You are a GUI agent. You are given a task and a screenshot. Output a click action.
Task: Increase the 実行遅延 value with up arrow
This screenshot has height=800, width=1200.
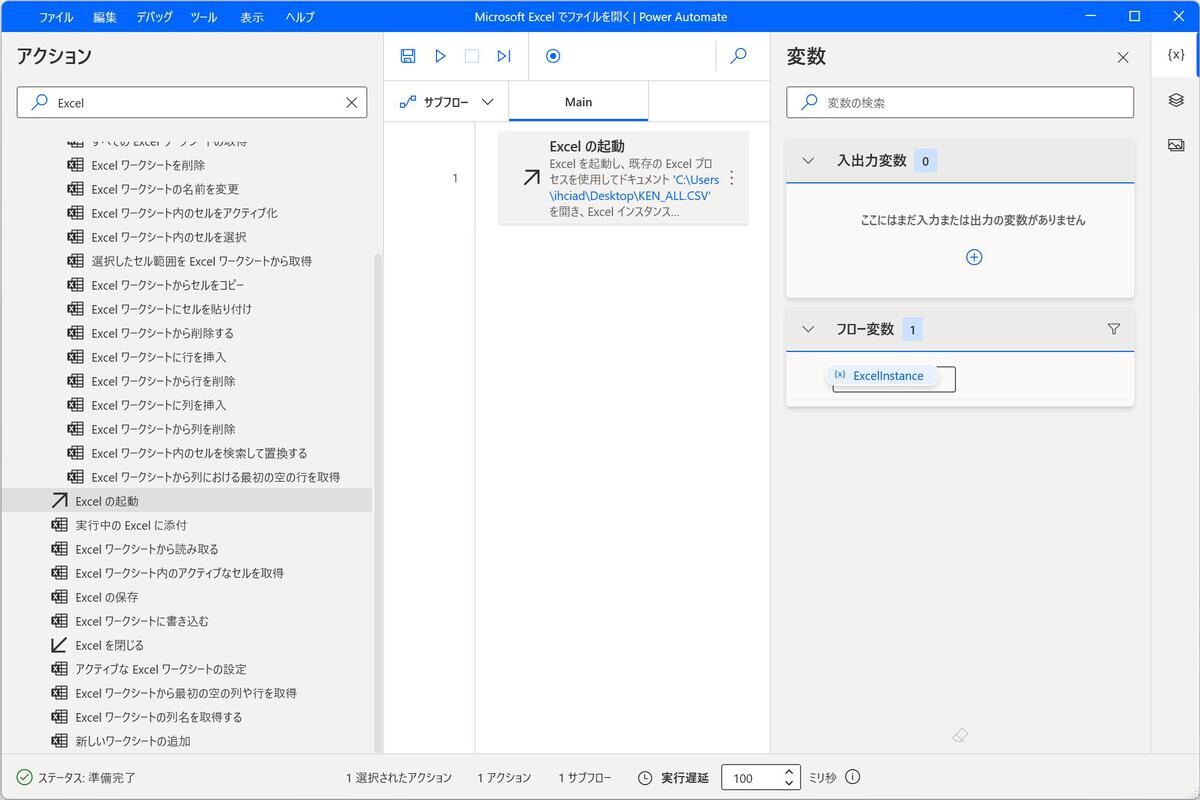(789, 771)
